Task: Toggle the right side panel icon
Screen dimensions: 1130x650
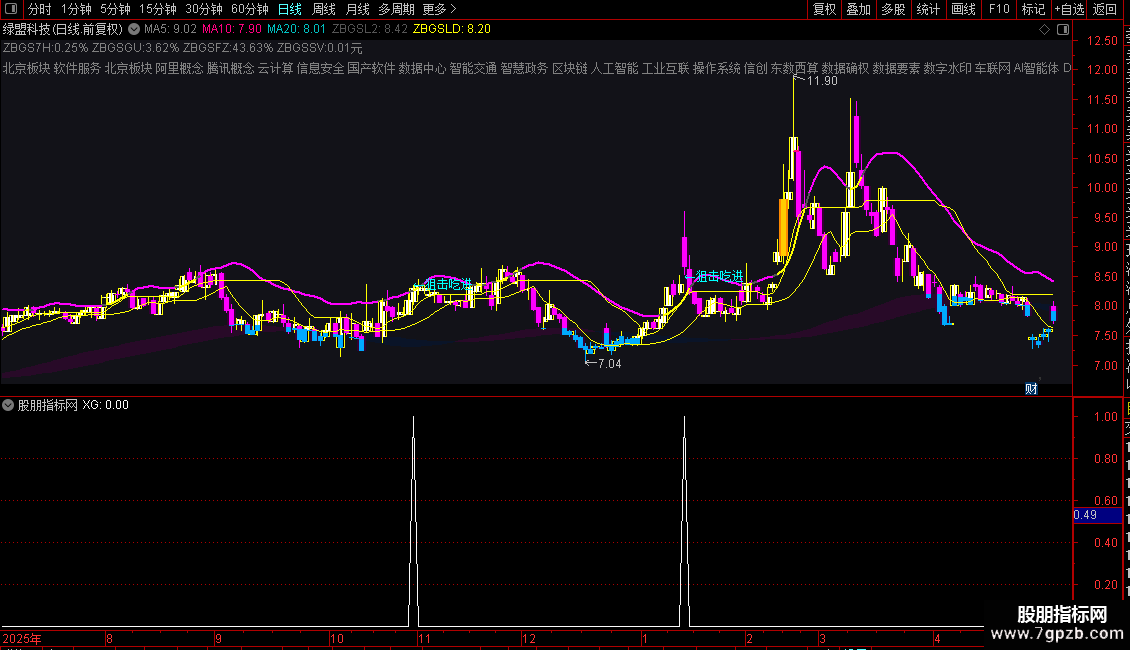Action: (1062, 29)
